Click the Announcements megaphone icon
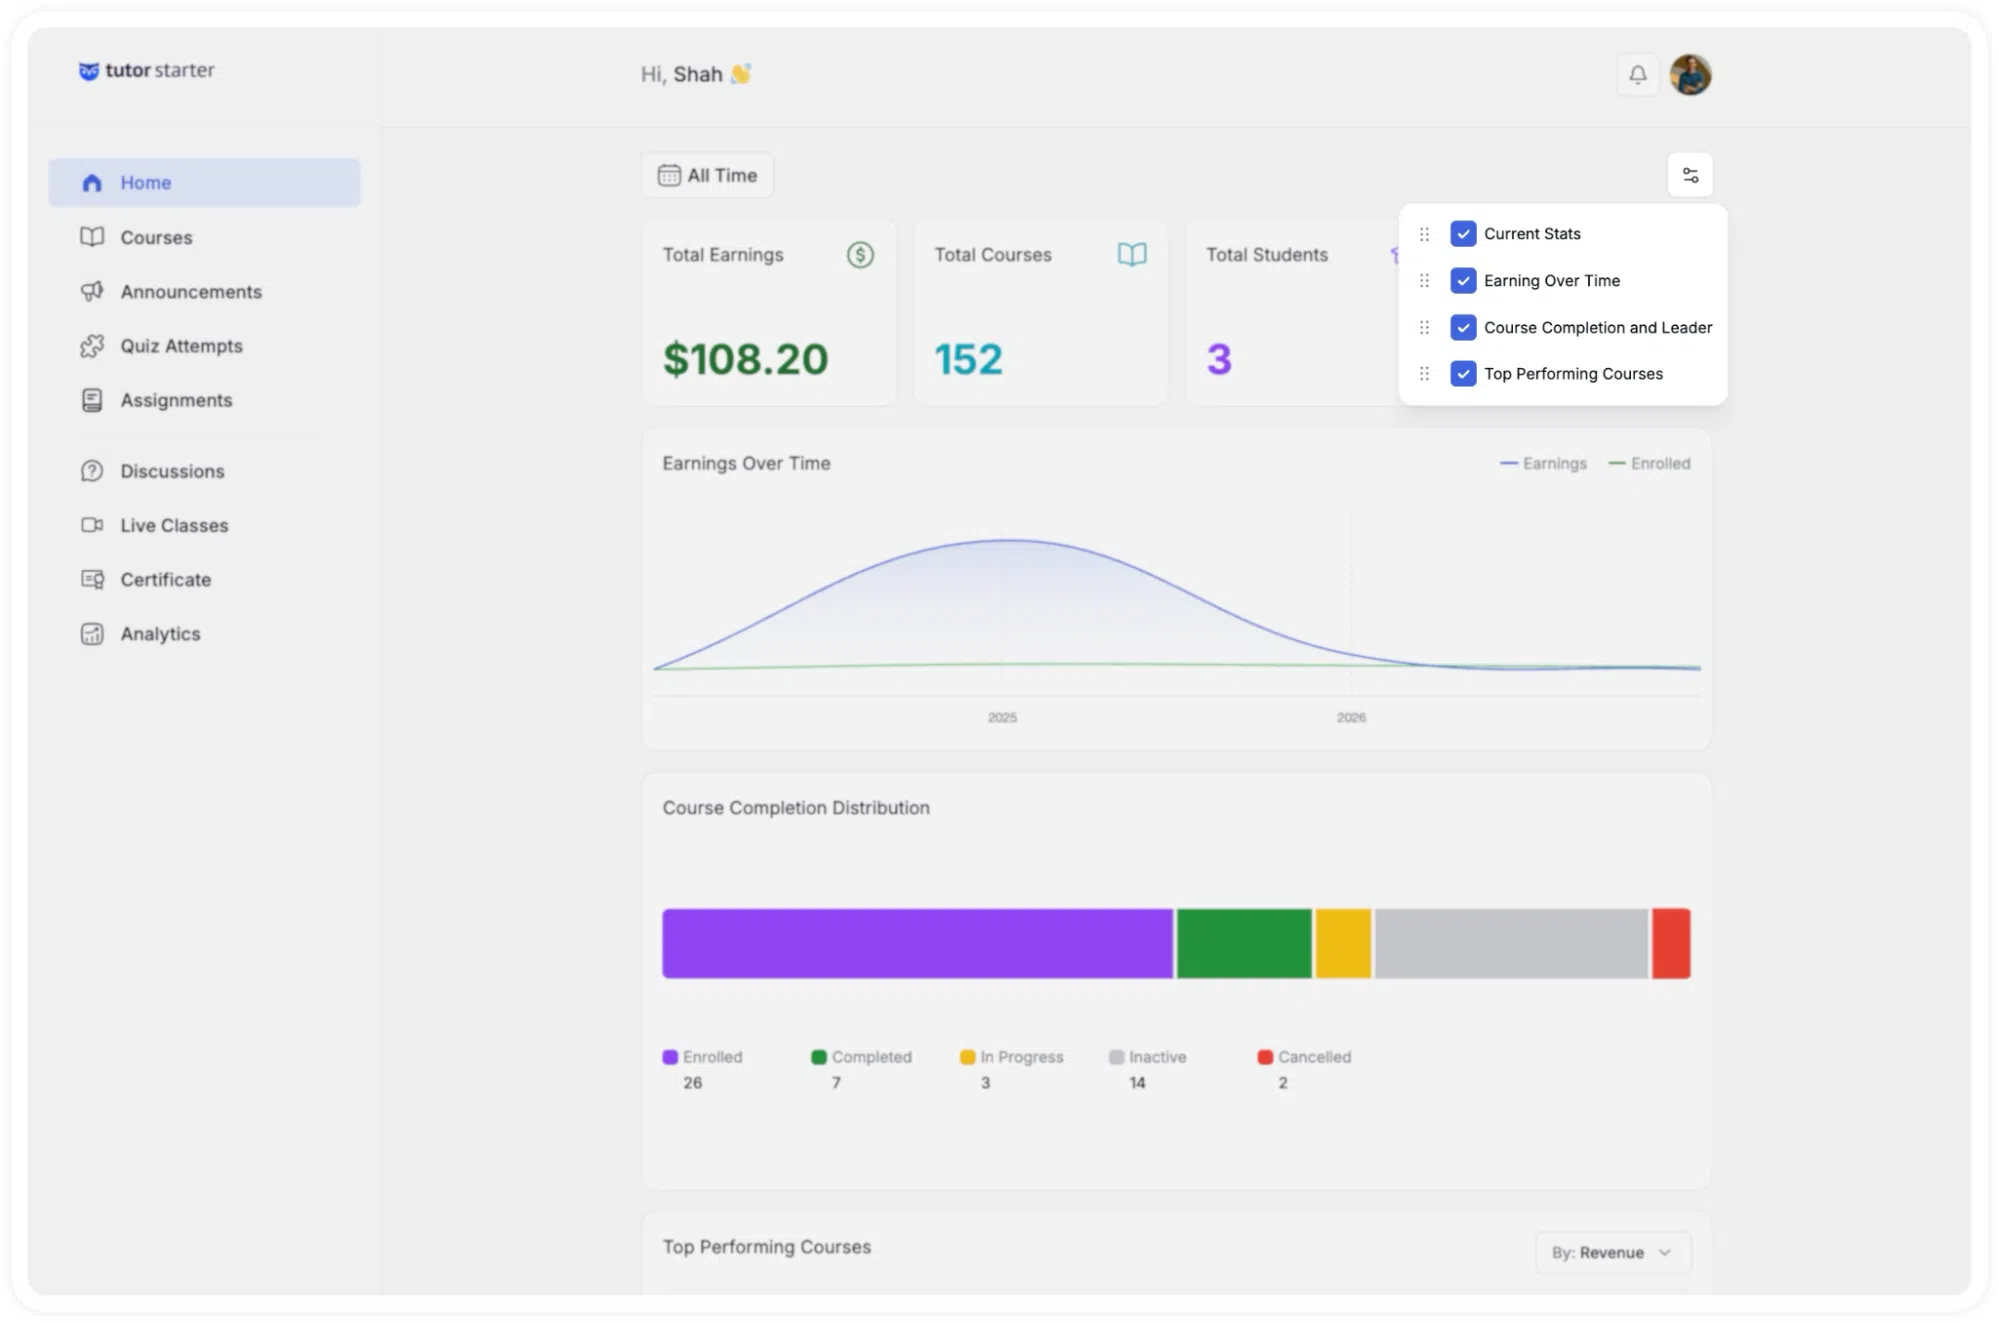Image resolution: width=1999 pixels, height=1323 pixels. click(x=92, y=291)
